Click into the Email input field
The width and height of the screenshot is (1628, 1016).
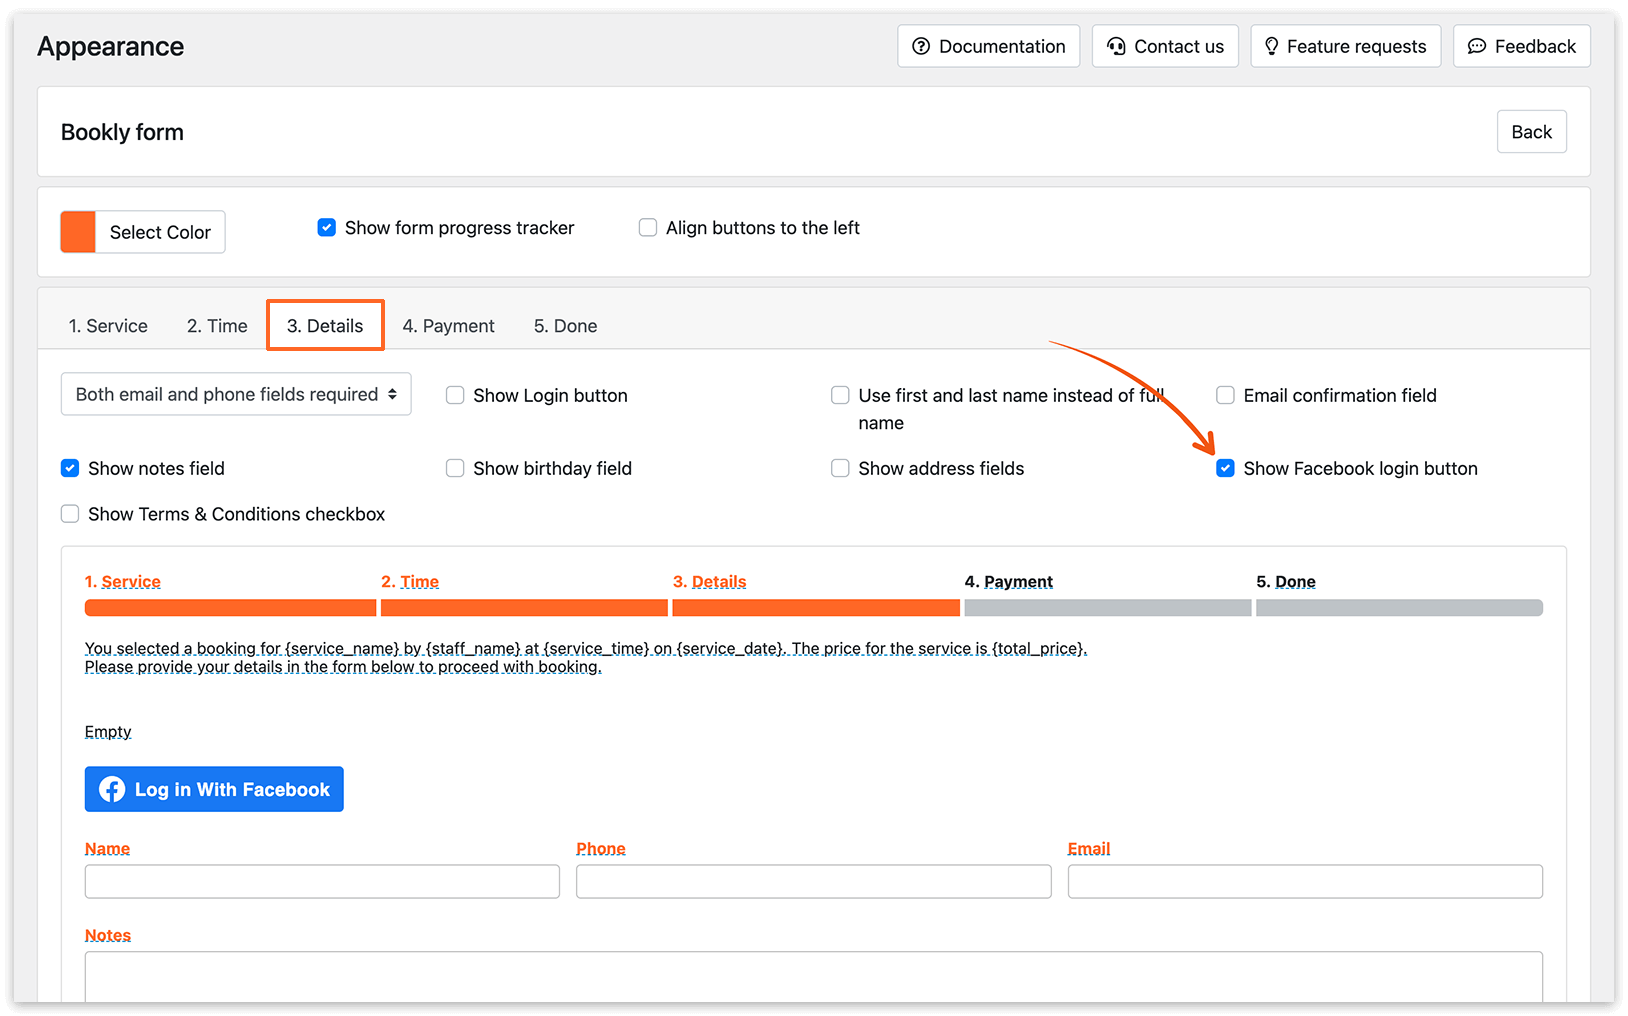point(1305,882)
